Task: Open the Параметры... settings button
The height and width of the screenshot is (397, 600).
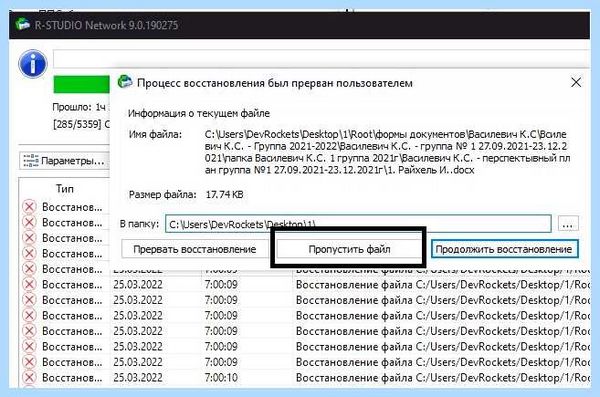Action: (x=64, y=161)
